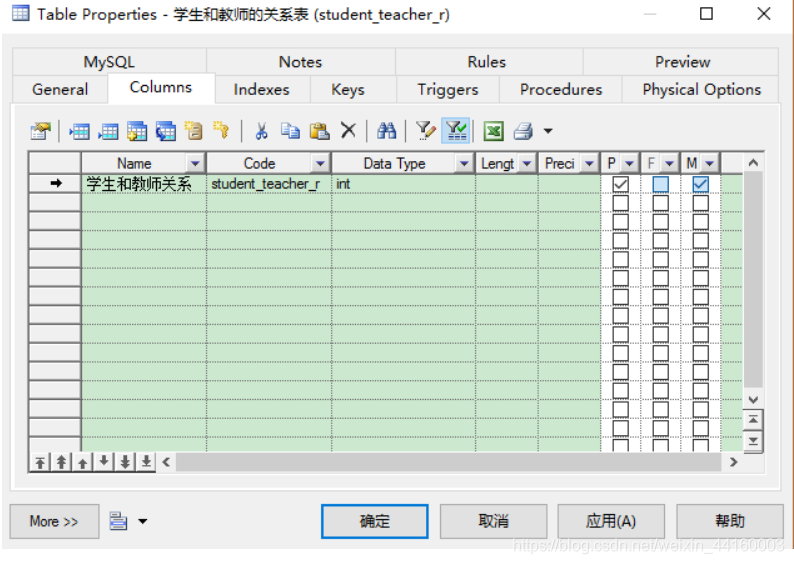Cut selection with scissors icon
The height and width of the screenshot is (564, 794).
pos(261,131)
